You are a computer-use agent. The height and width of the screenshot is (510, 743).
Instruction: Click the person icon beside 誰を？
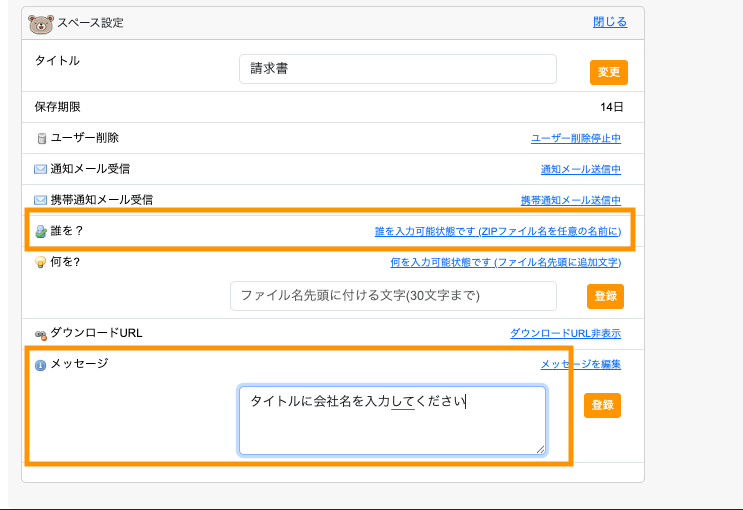[41, 231]
